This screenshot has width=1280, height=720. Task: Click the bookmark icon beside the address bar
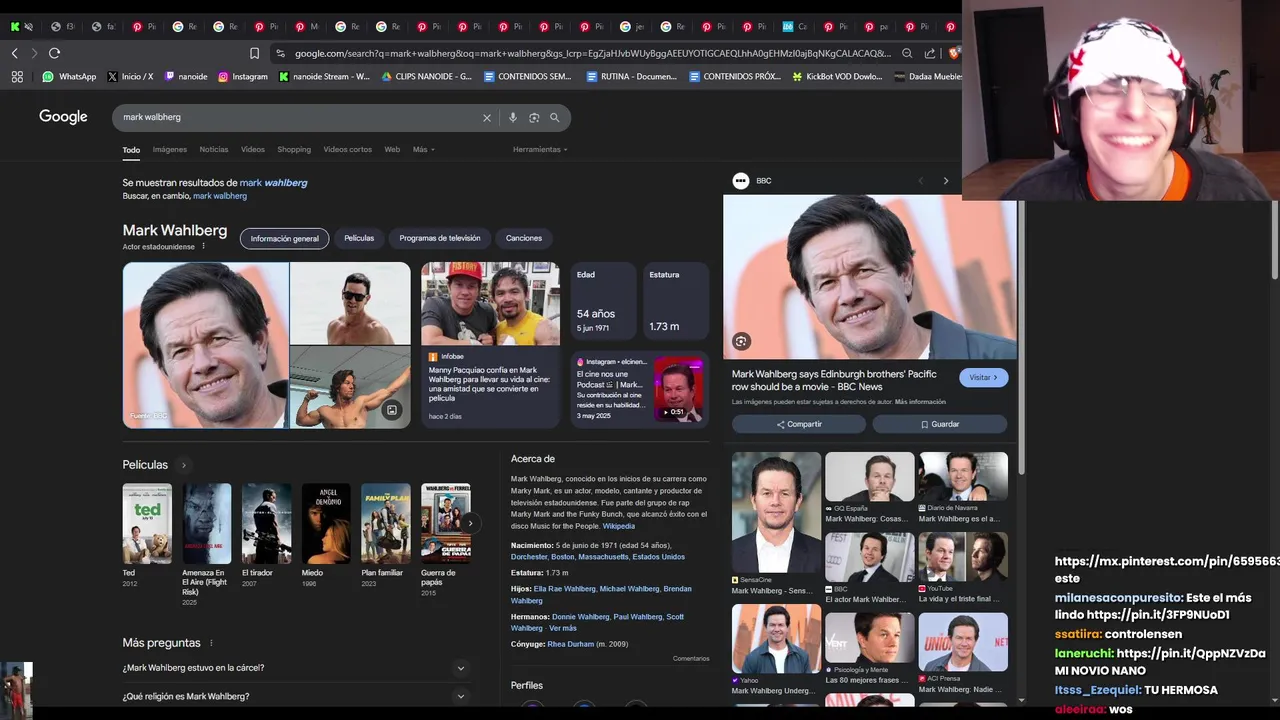click(x=254, y=53)
